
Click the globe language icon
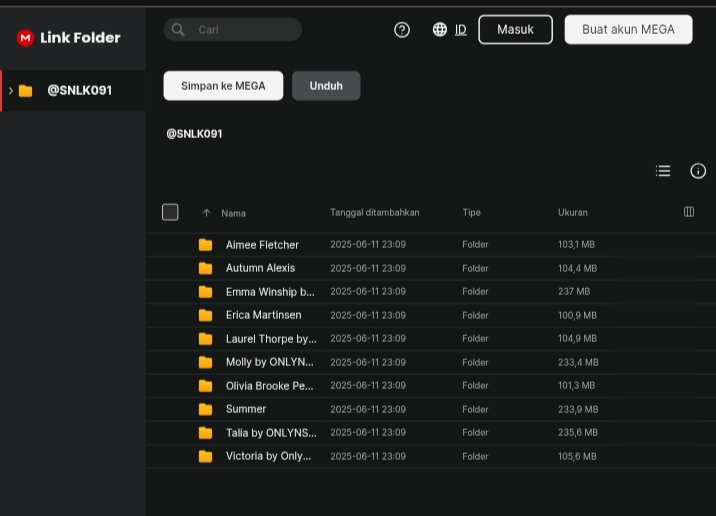click(439, 30)
